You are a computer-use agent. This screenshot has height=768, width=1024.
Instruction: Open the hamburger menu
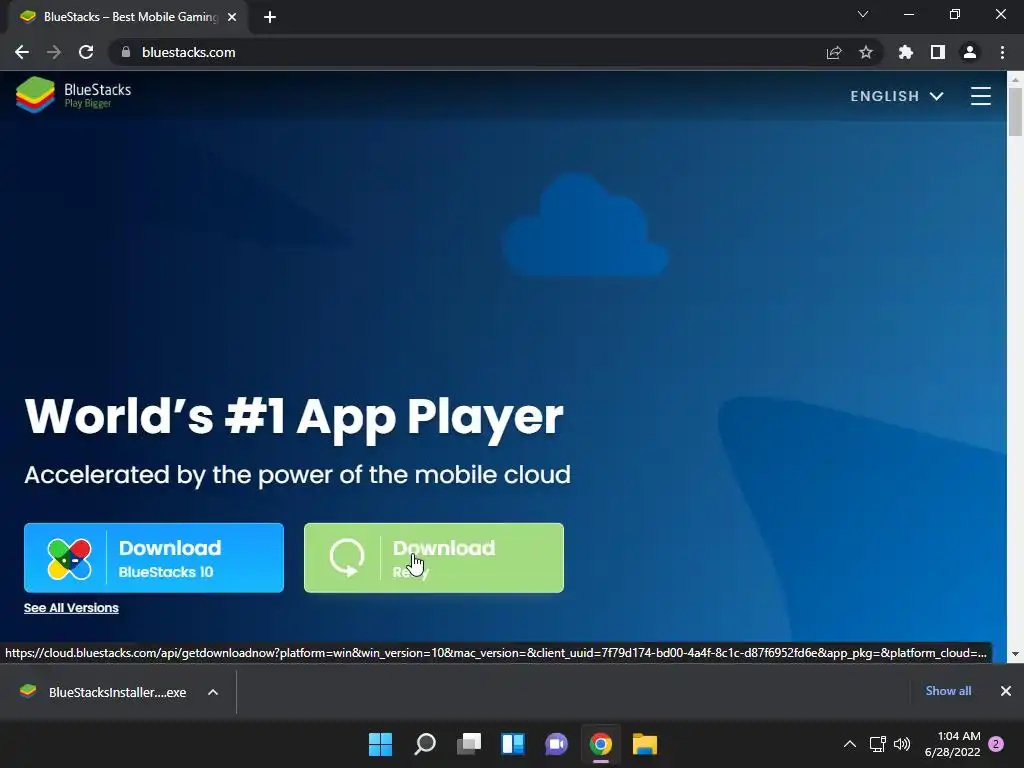tap(980, 96)
